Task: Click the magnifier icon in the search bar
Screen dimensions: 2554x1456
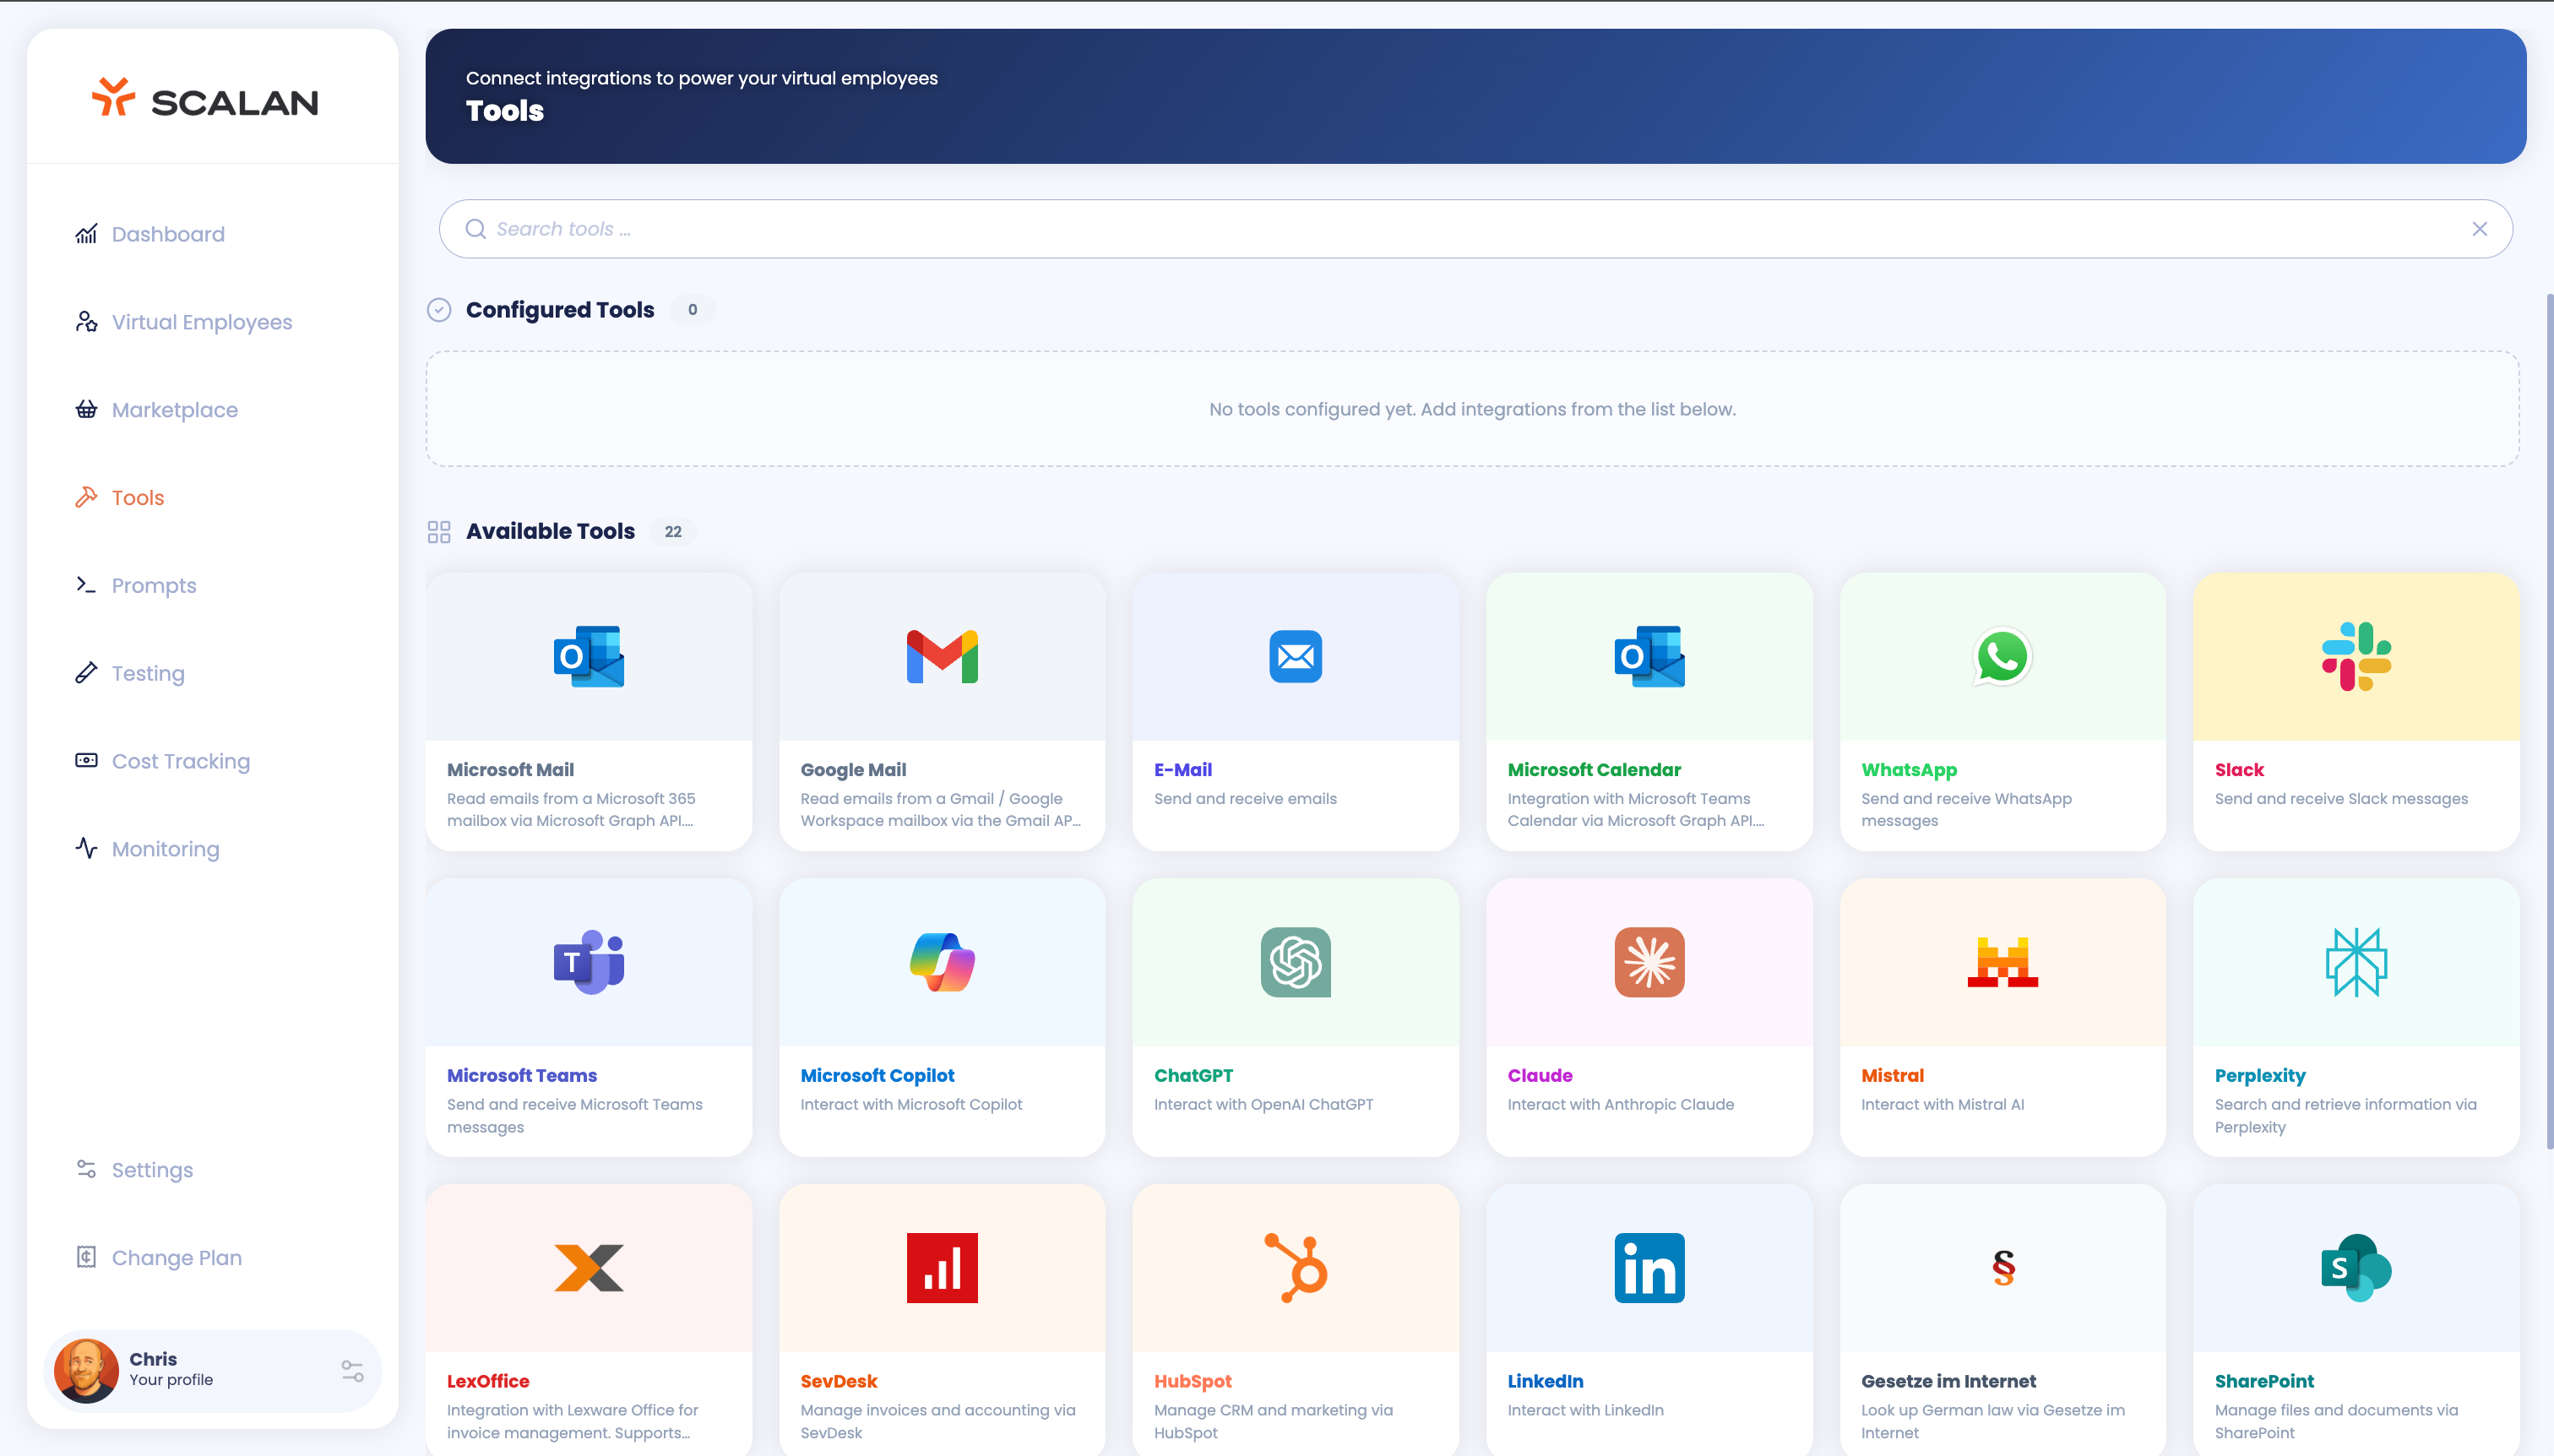Action: click(475, 229)
